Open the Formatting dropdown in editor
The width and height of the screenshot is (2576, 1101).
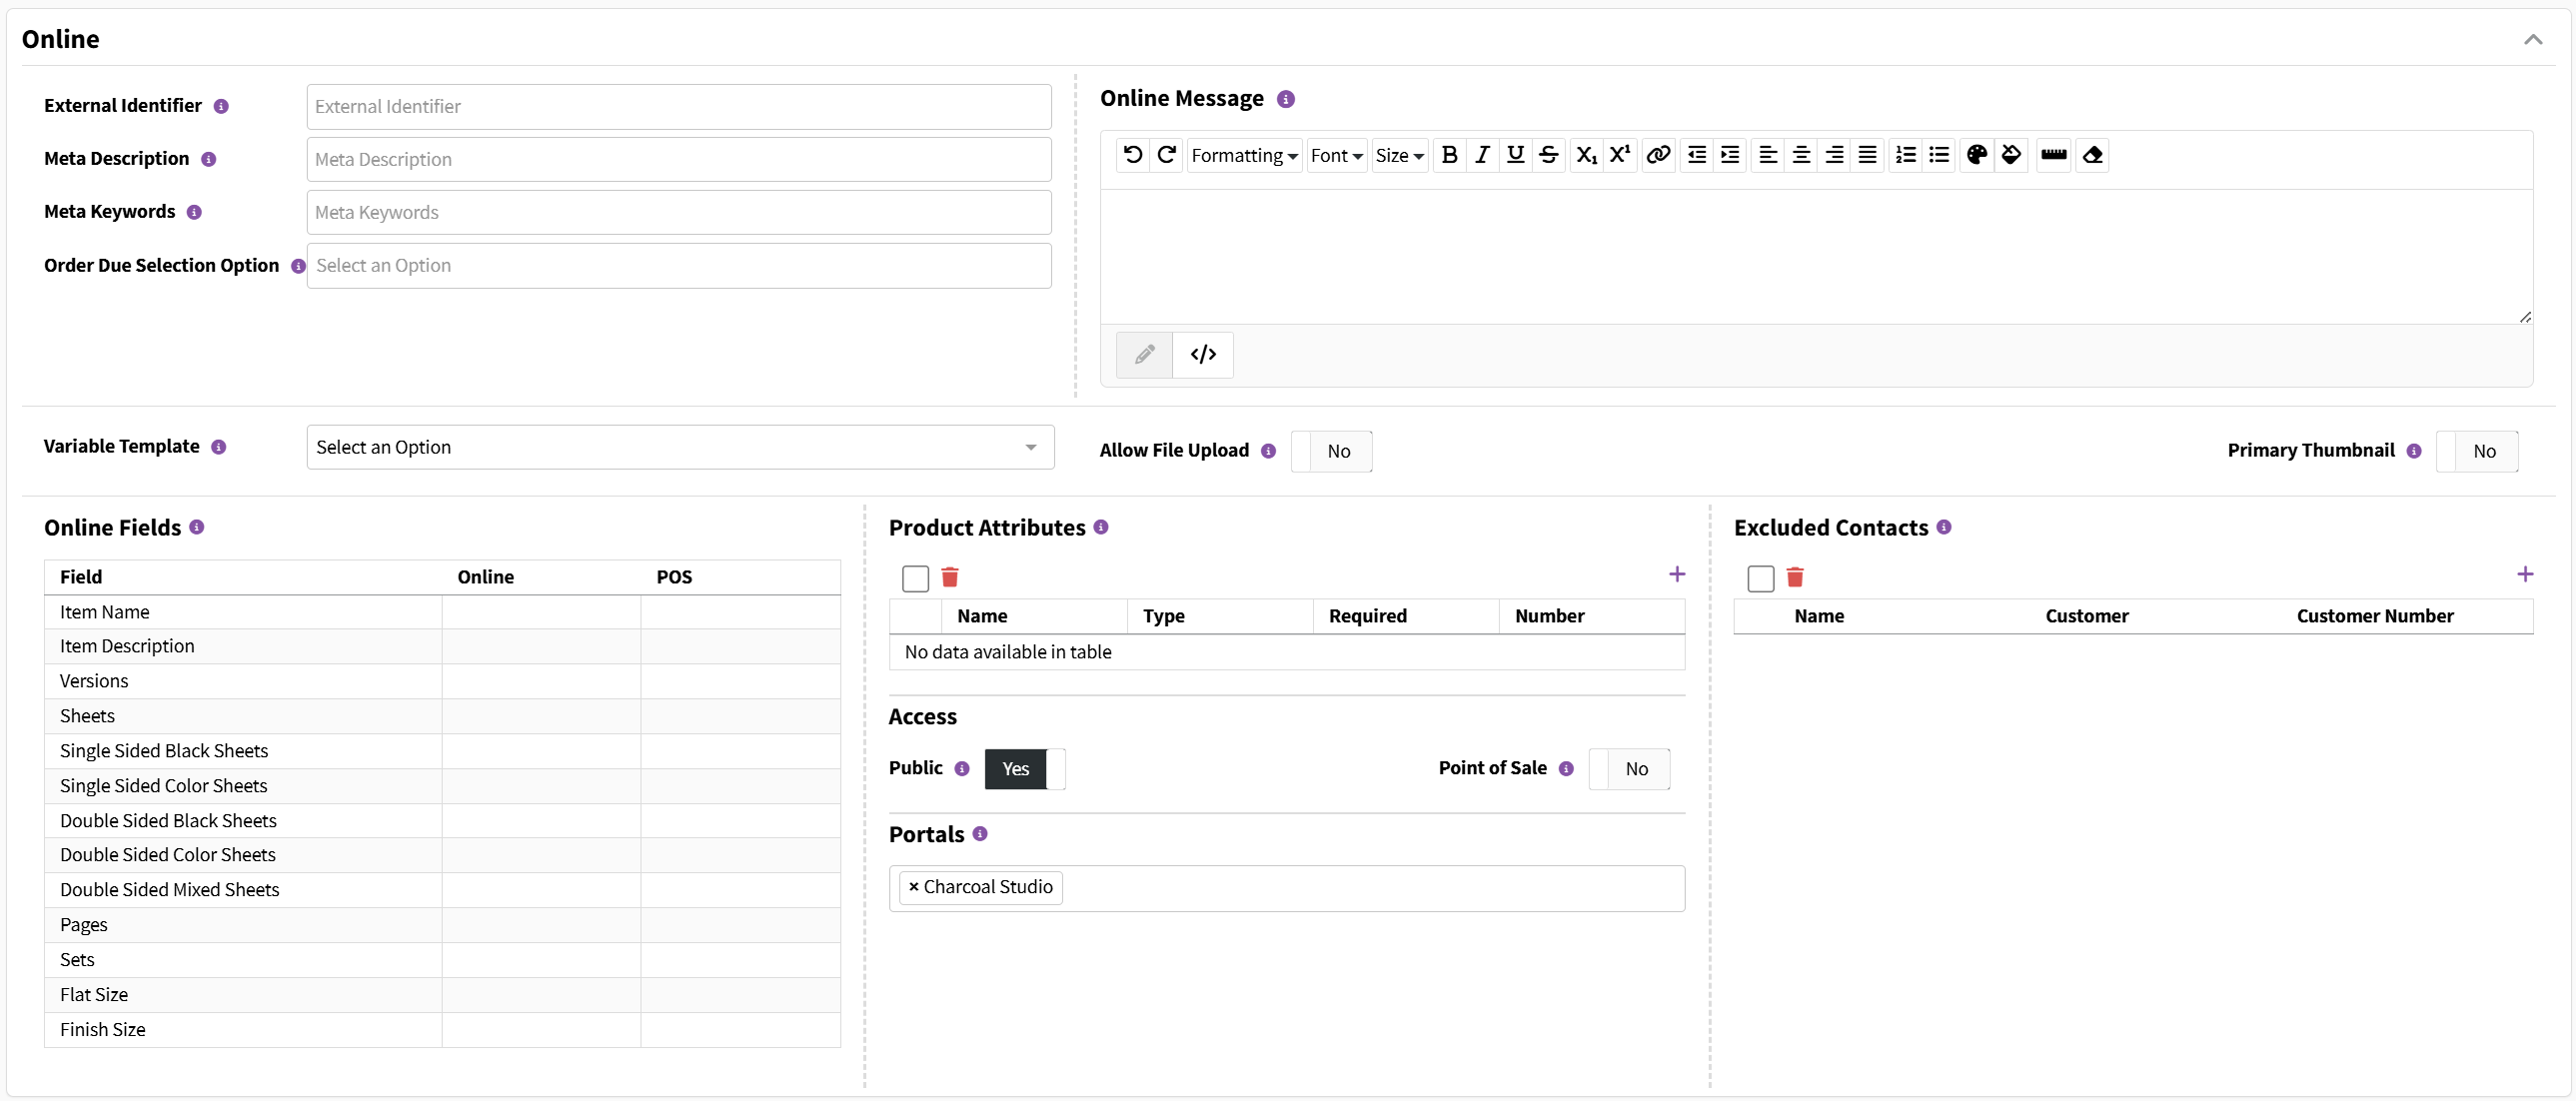[1244, 155]
